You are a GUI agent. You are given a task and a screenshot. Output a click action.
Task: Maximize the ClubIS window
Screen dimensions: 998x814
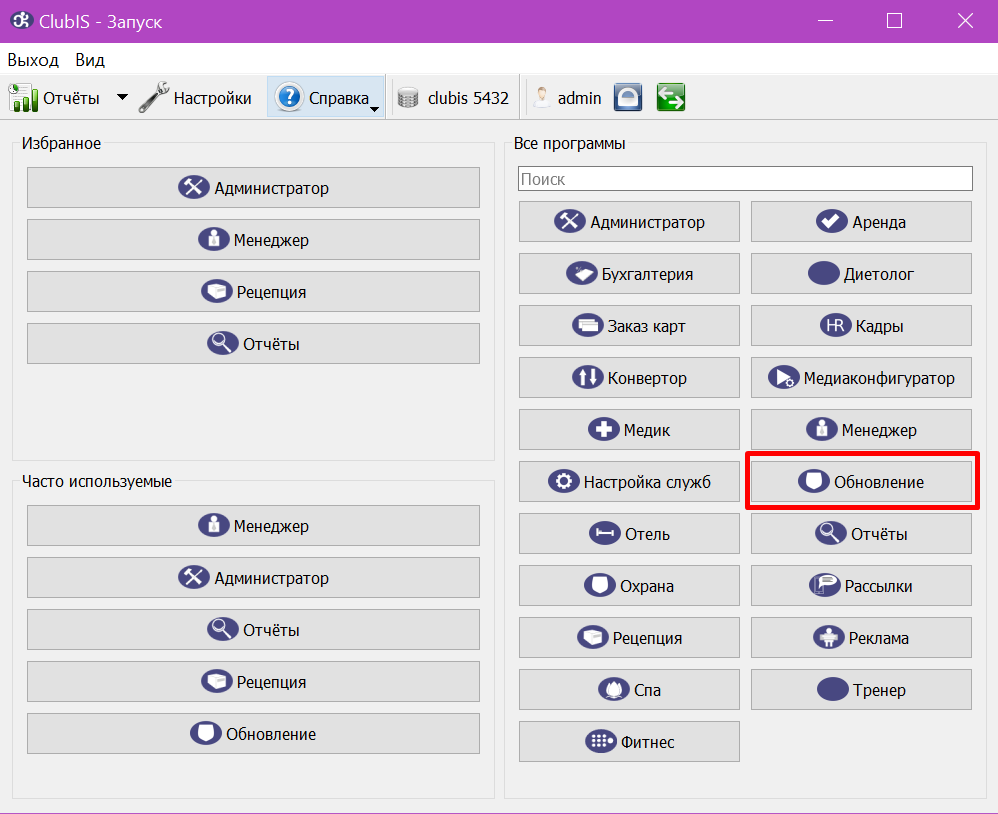point(894,21)
